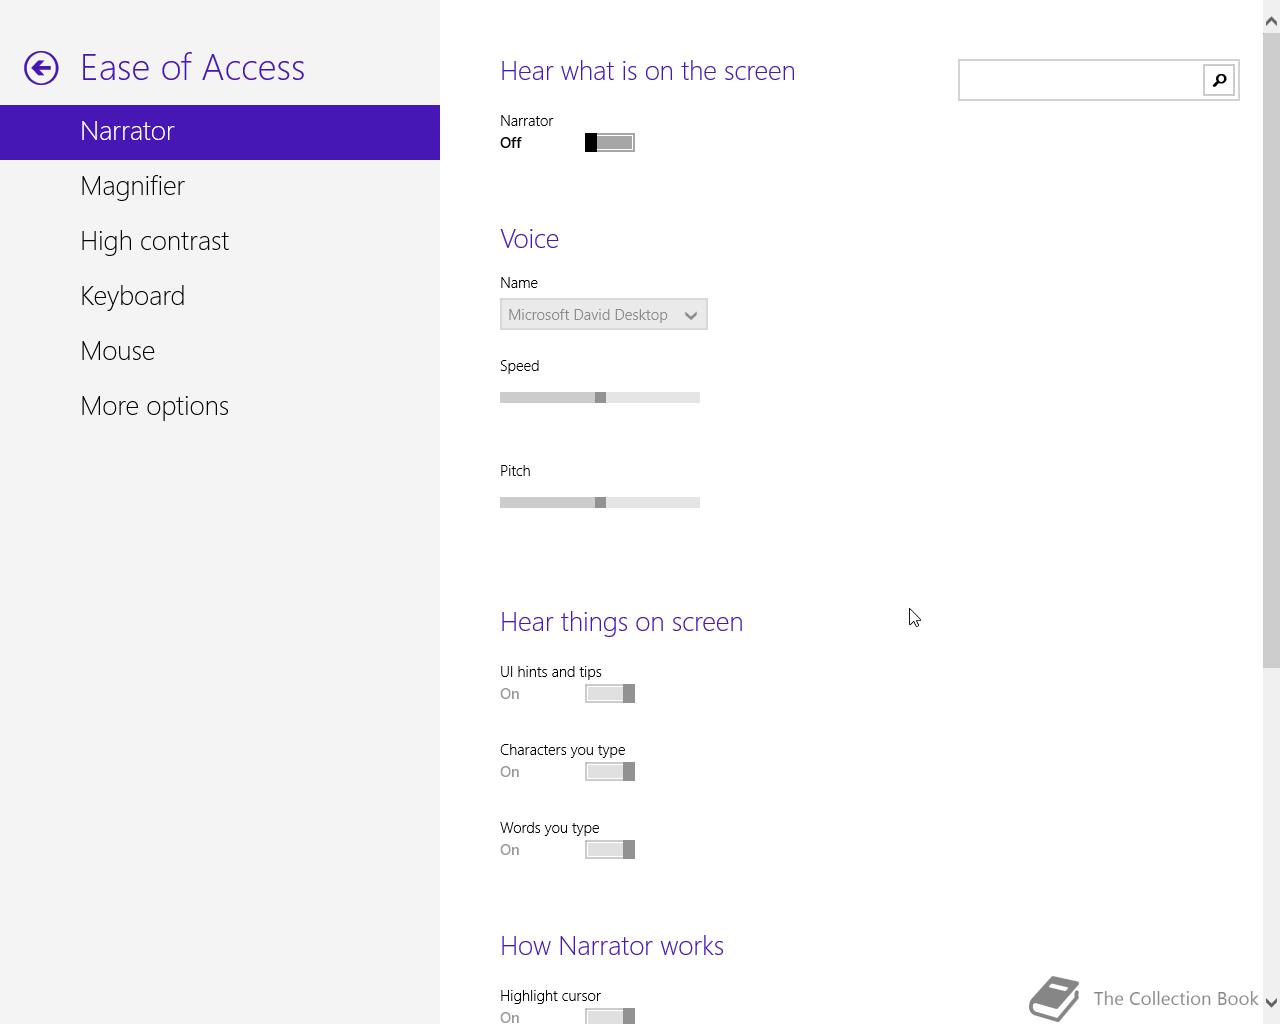Open the voice Name dropdown
This screenshot has height=1024, width=1280.
590,315
